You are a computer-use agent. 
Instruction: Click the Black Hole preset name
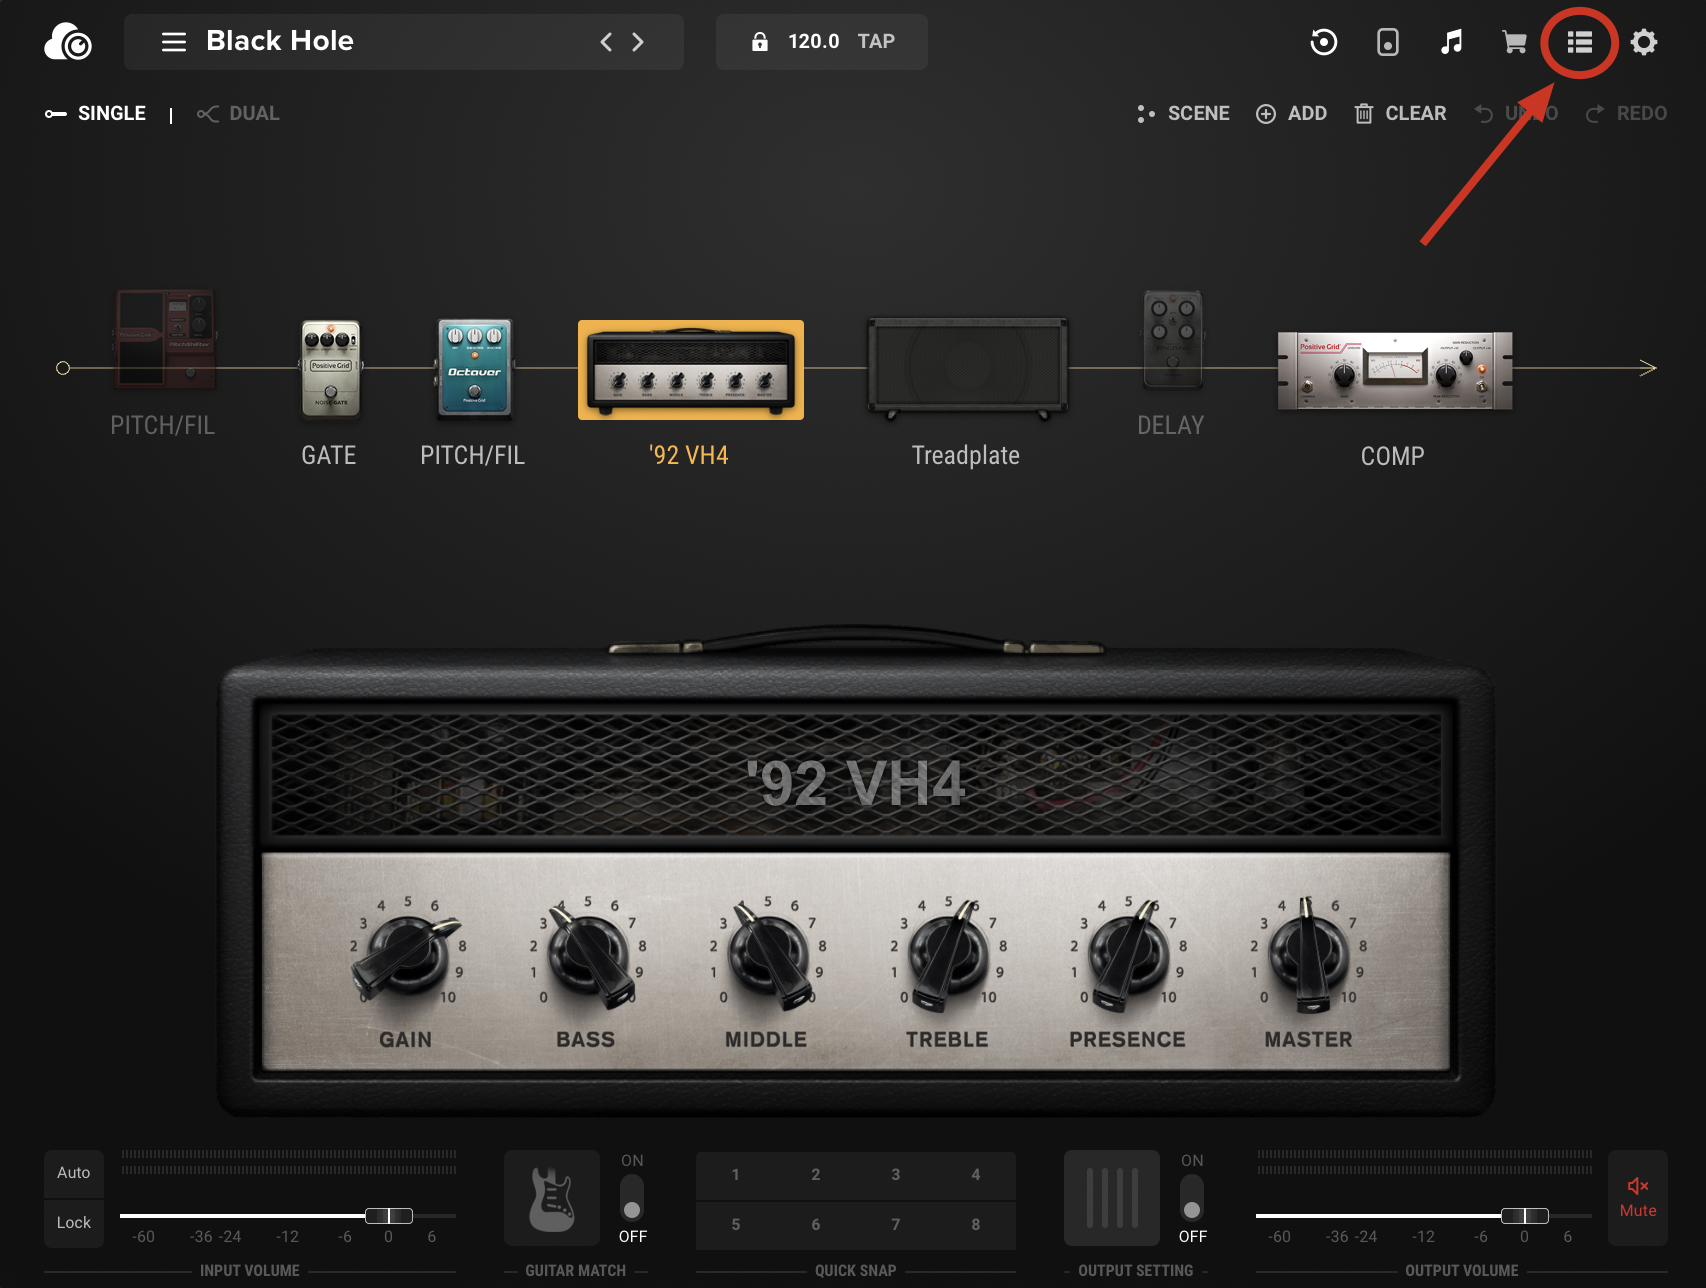point(280,41)
